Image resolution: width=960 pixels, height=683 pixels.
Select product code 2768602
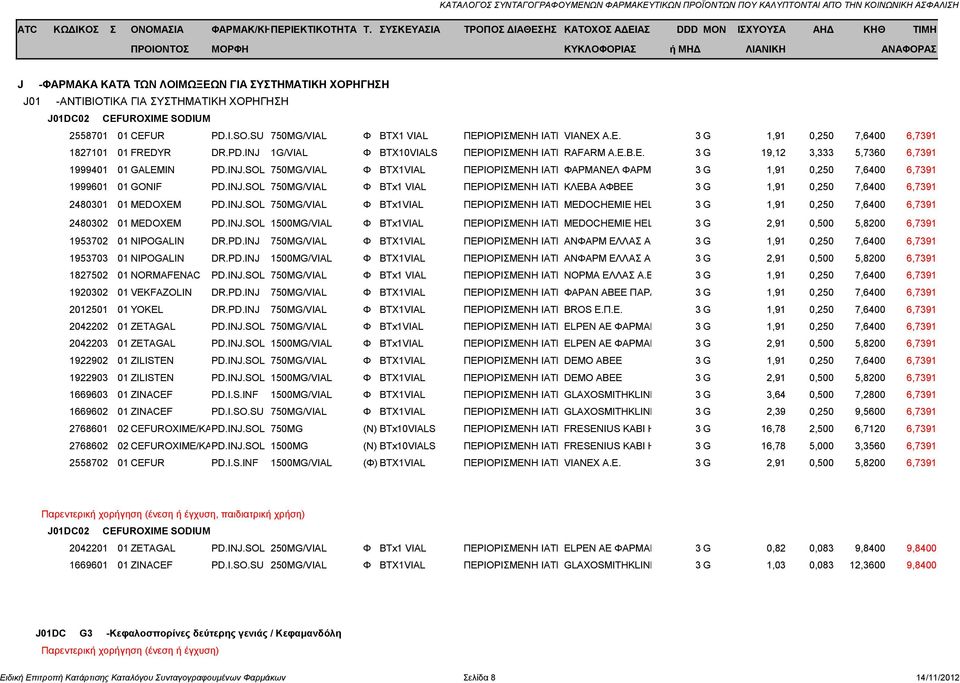click(88, 446)
